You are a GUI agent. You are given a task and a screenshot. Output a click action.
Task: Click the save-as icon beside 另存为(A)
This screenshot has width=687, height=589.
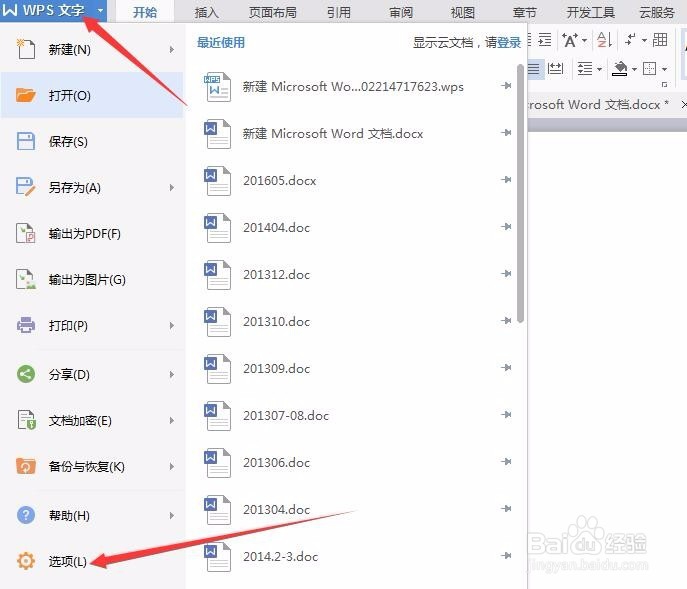(x=25, y=187)
